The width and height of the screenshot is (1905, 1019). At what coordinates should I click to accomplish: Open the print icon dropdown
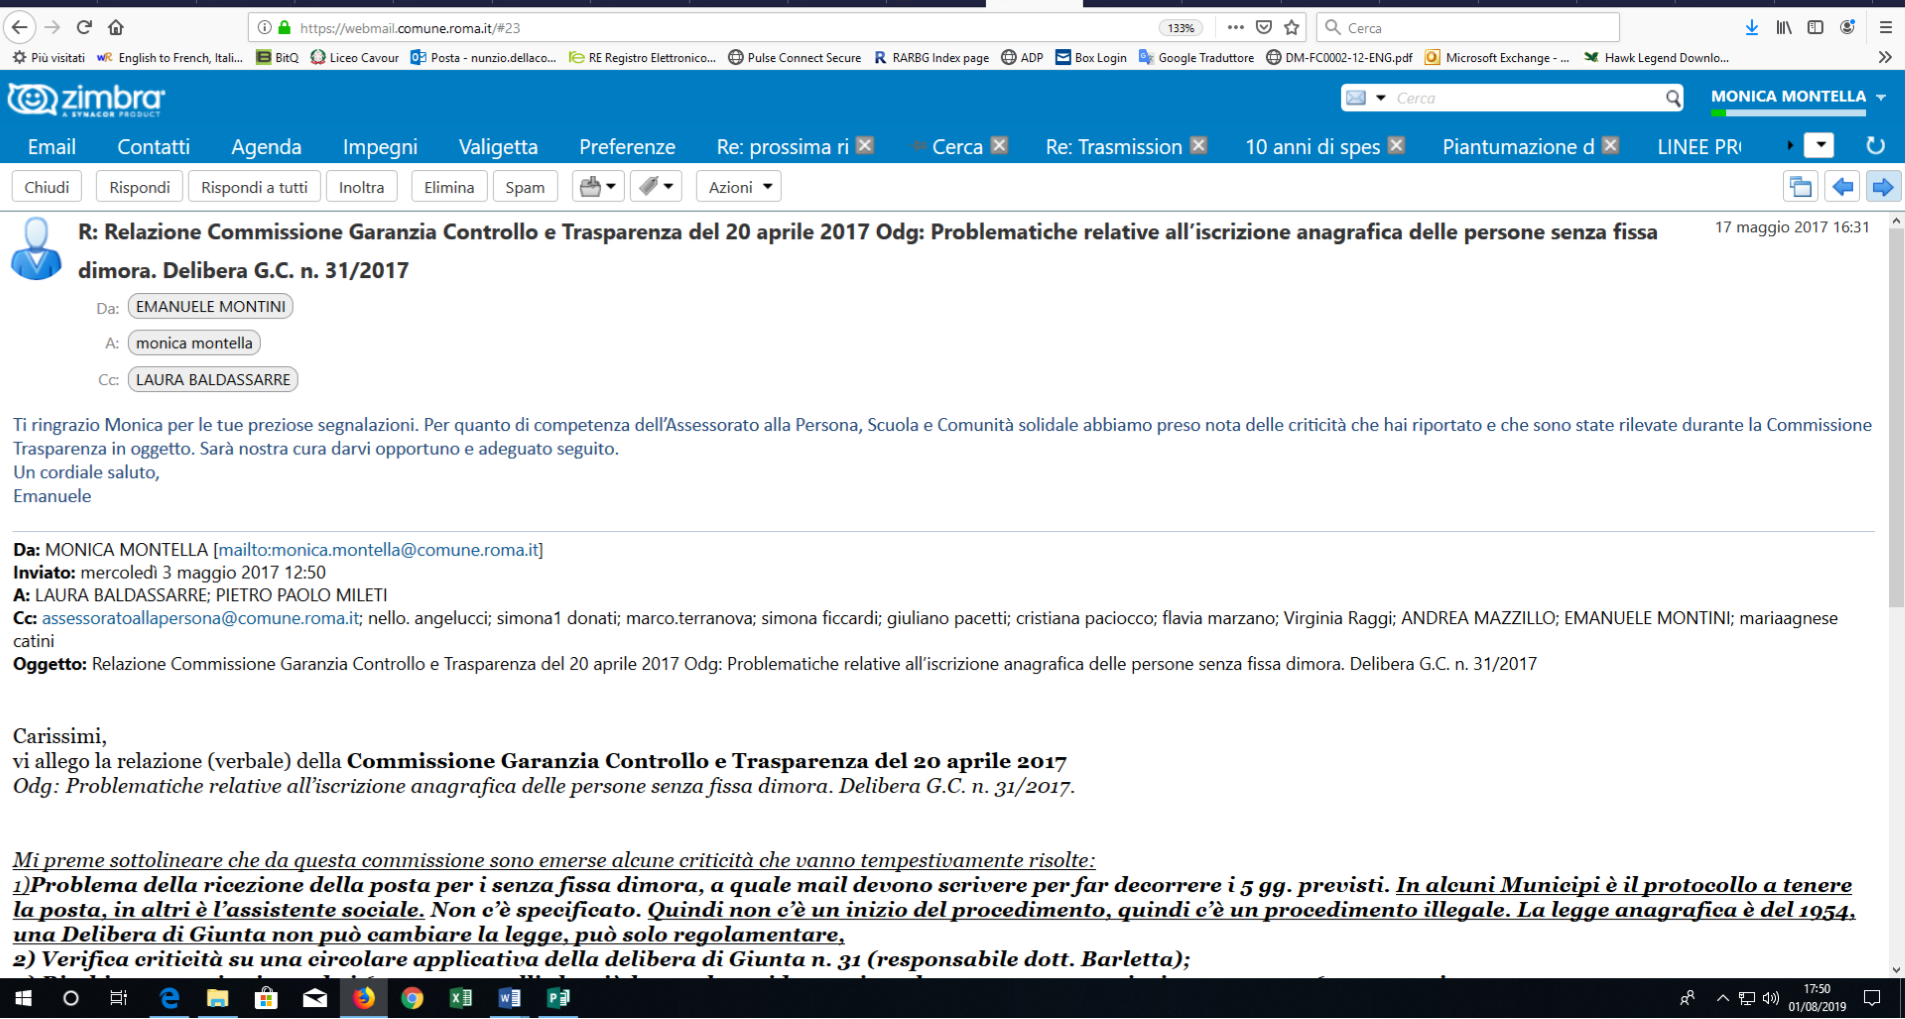[x=598, y=187]
